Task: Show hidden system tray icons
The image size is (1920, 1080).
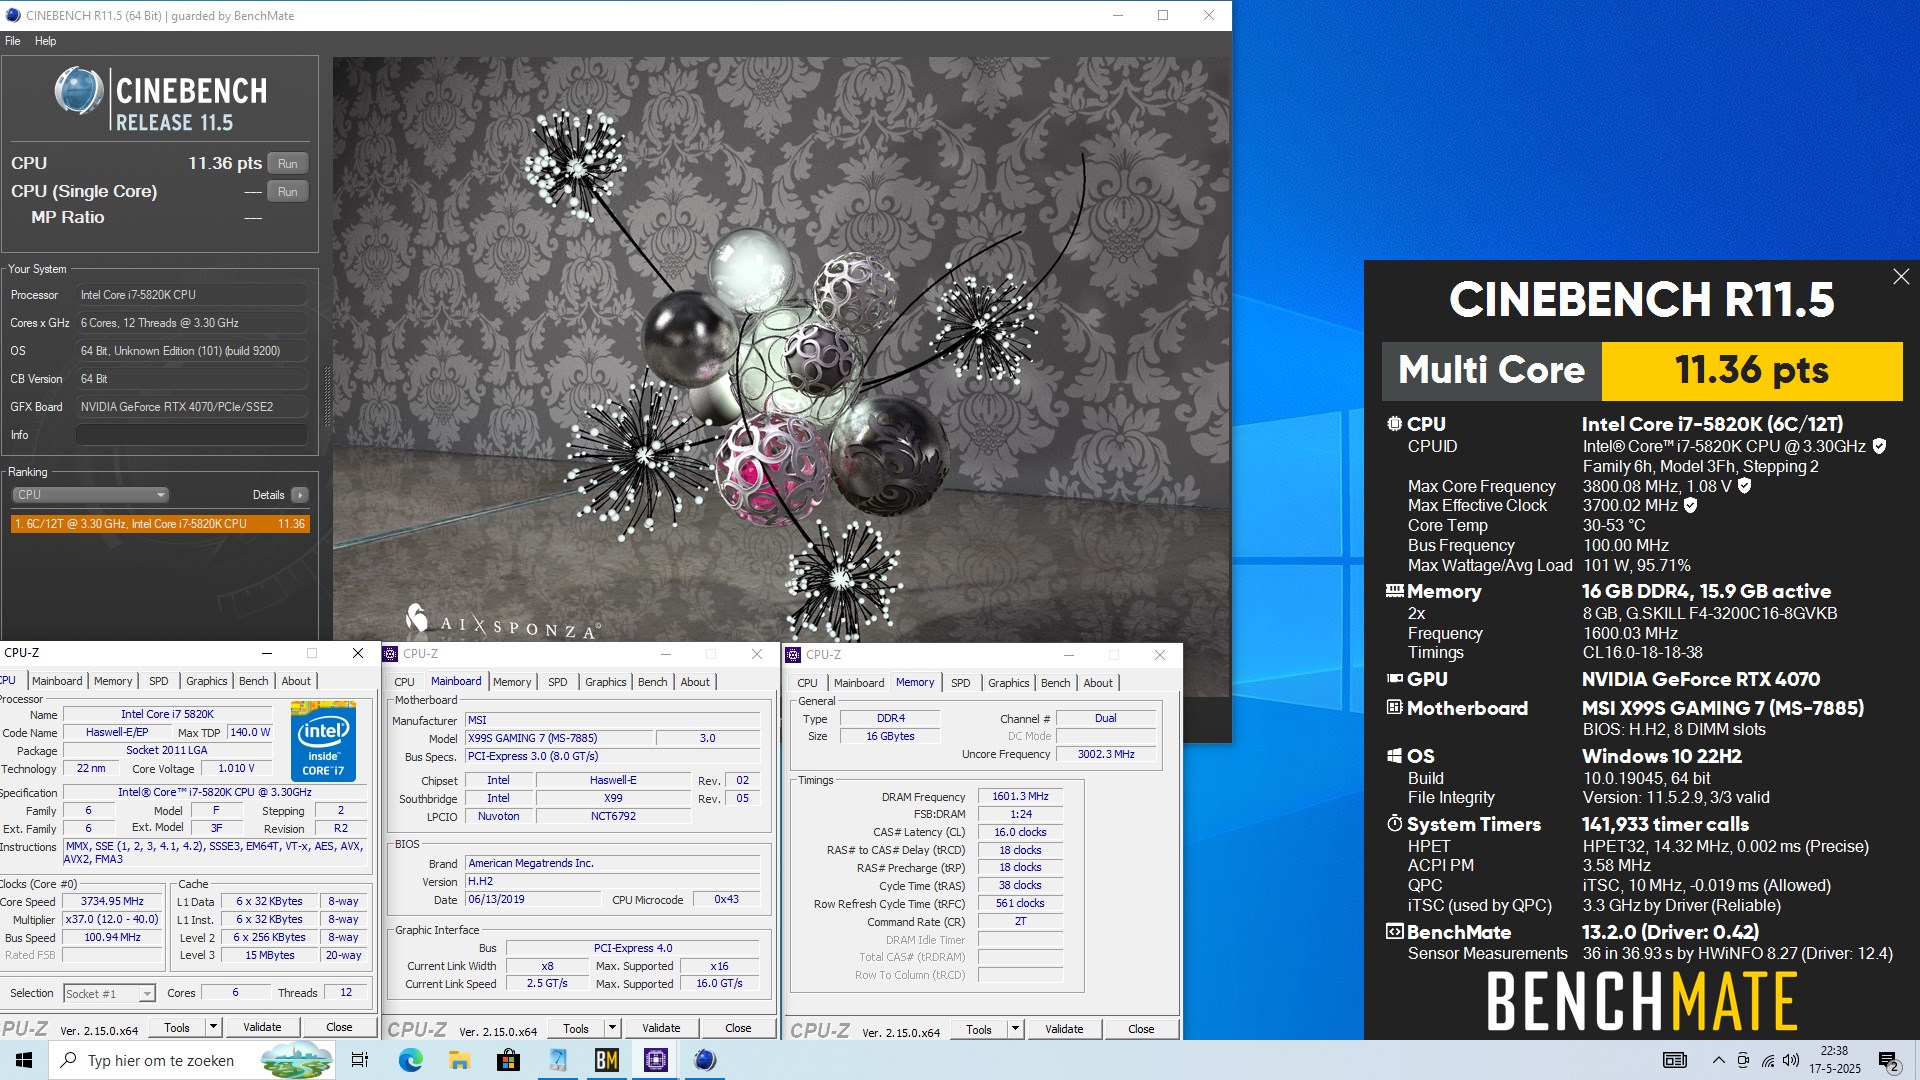Action: tap(1718, 1060)
